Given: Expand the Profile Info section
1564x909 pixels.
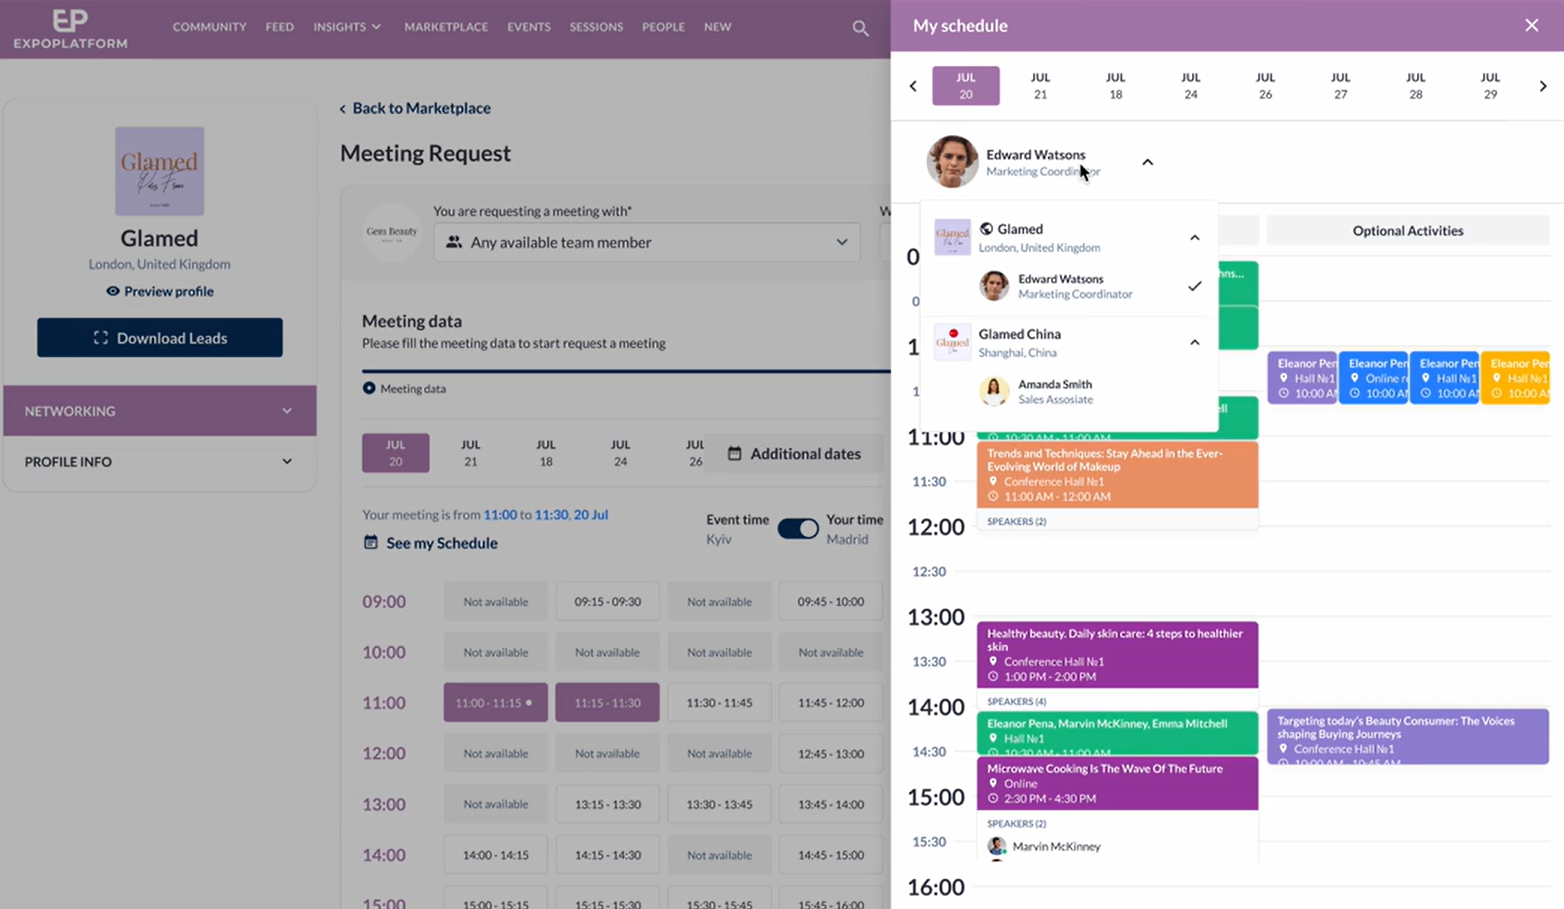Looking at the screenshot, I should point(160,462).
